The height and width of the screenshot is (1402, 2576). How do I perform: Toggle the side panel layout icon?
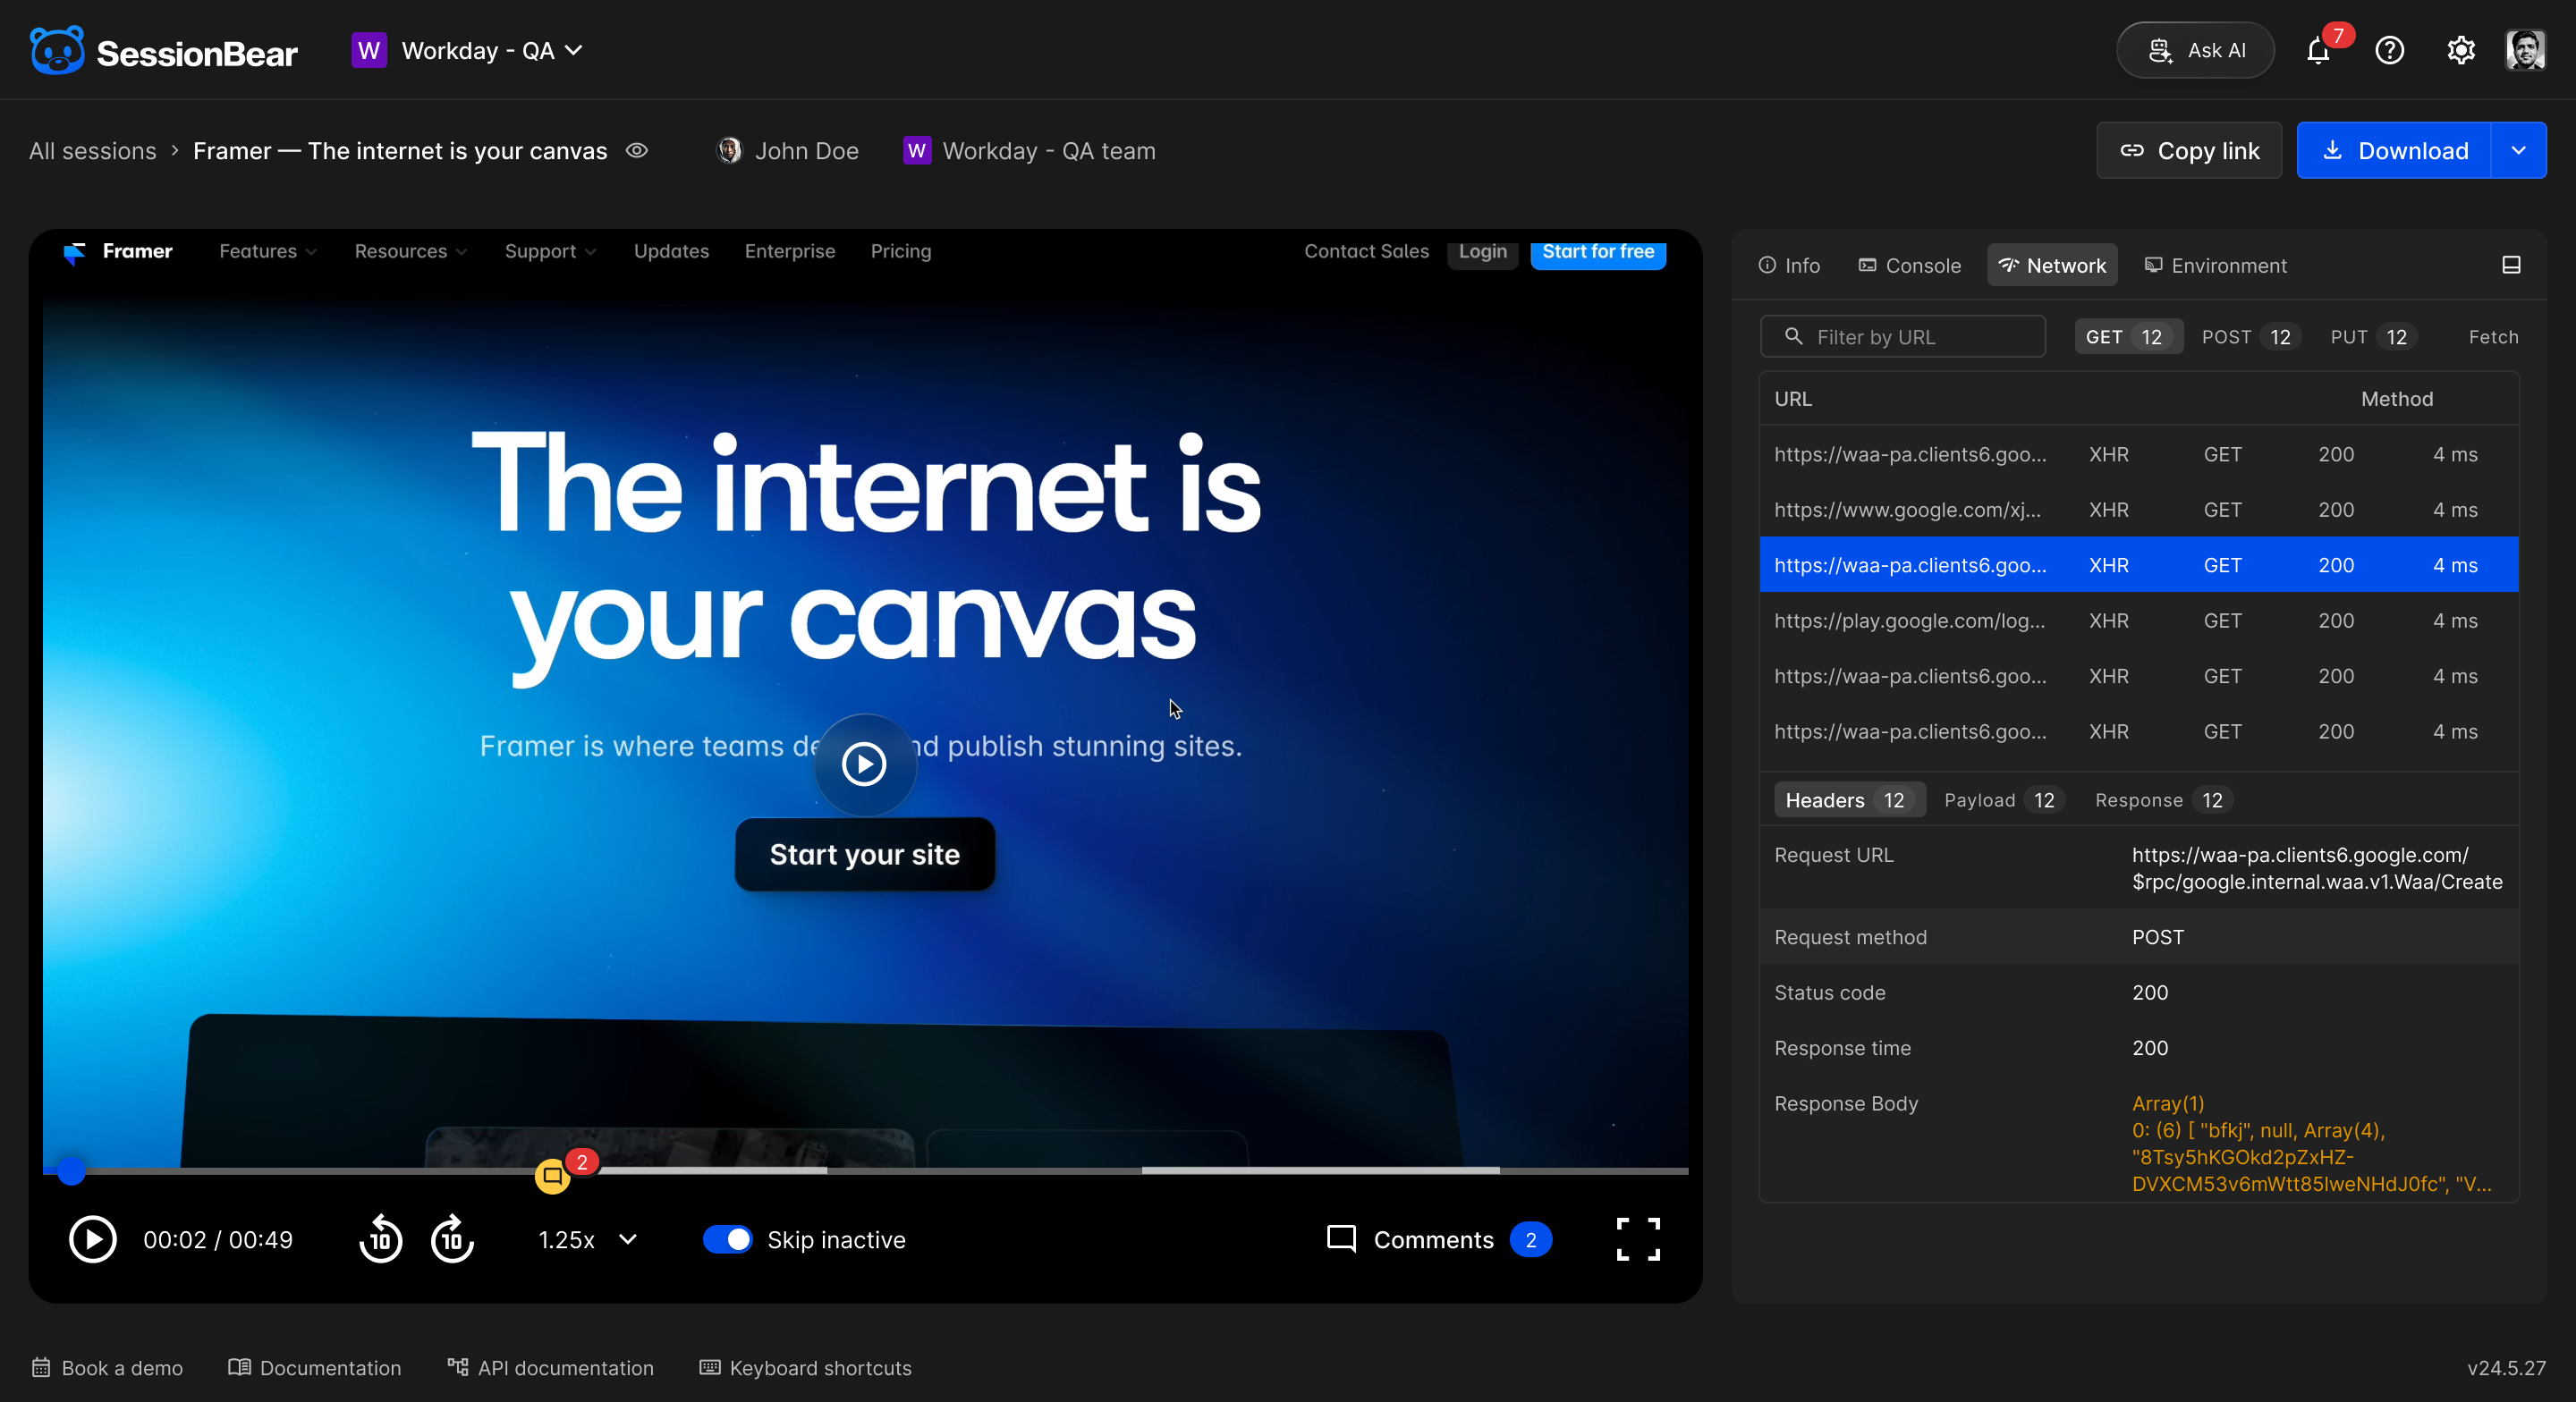click(x=2511, y=265)
